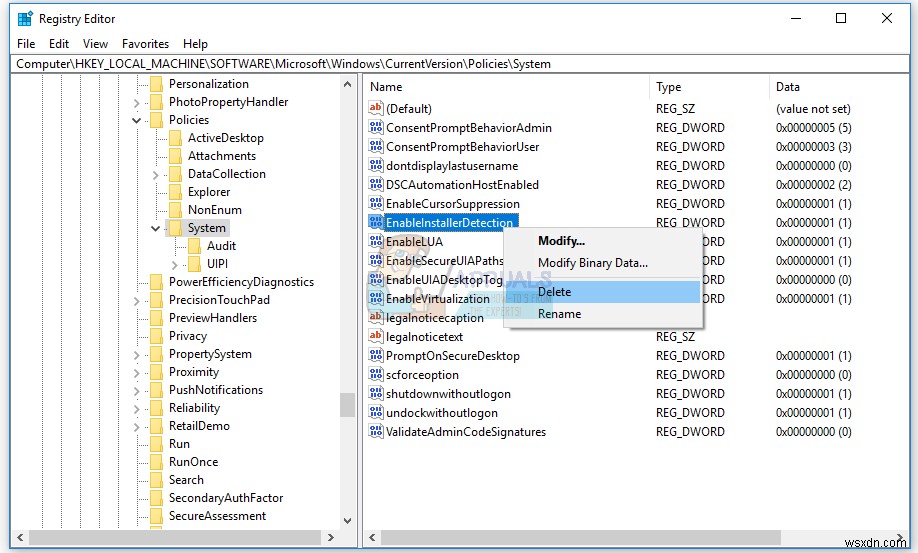Click the Audit folder icon
918x553 pixels.
(x=194, y=246)
